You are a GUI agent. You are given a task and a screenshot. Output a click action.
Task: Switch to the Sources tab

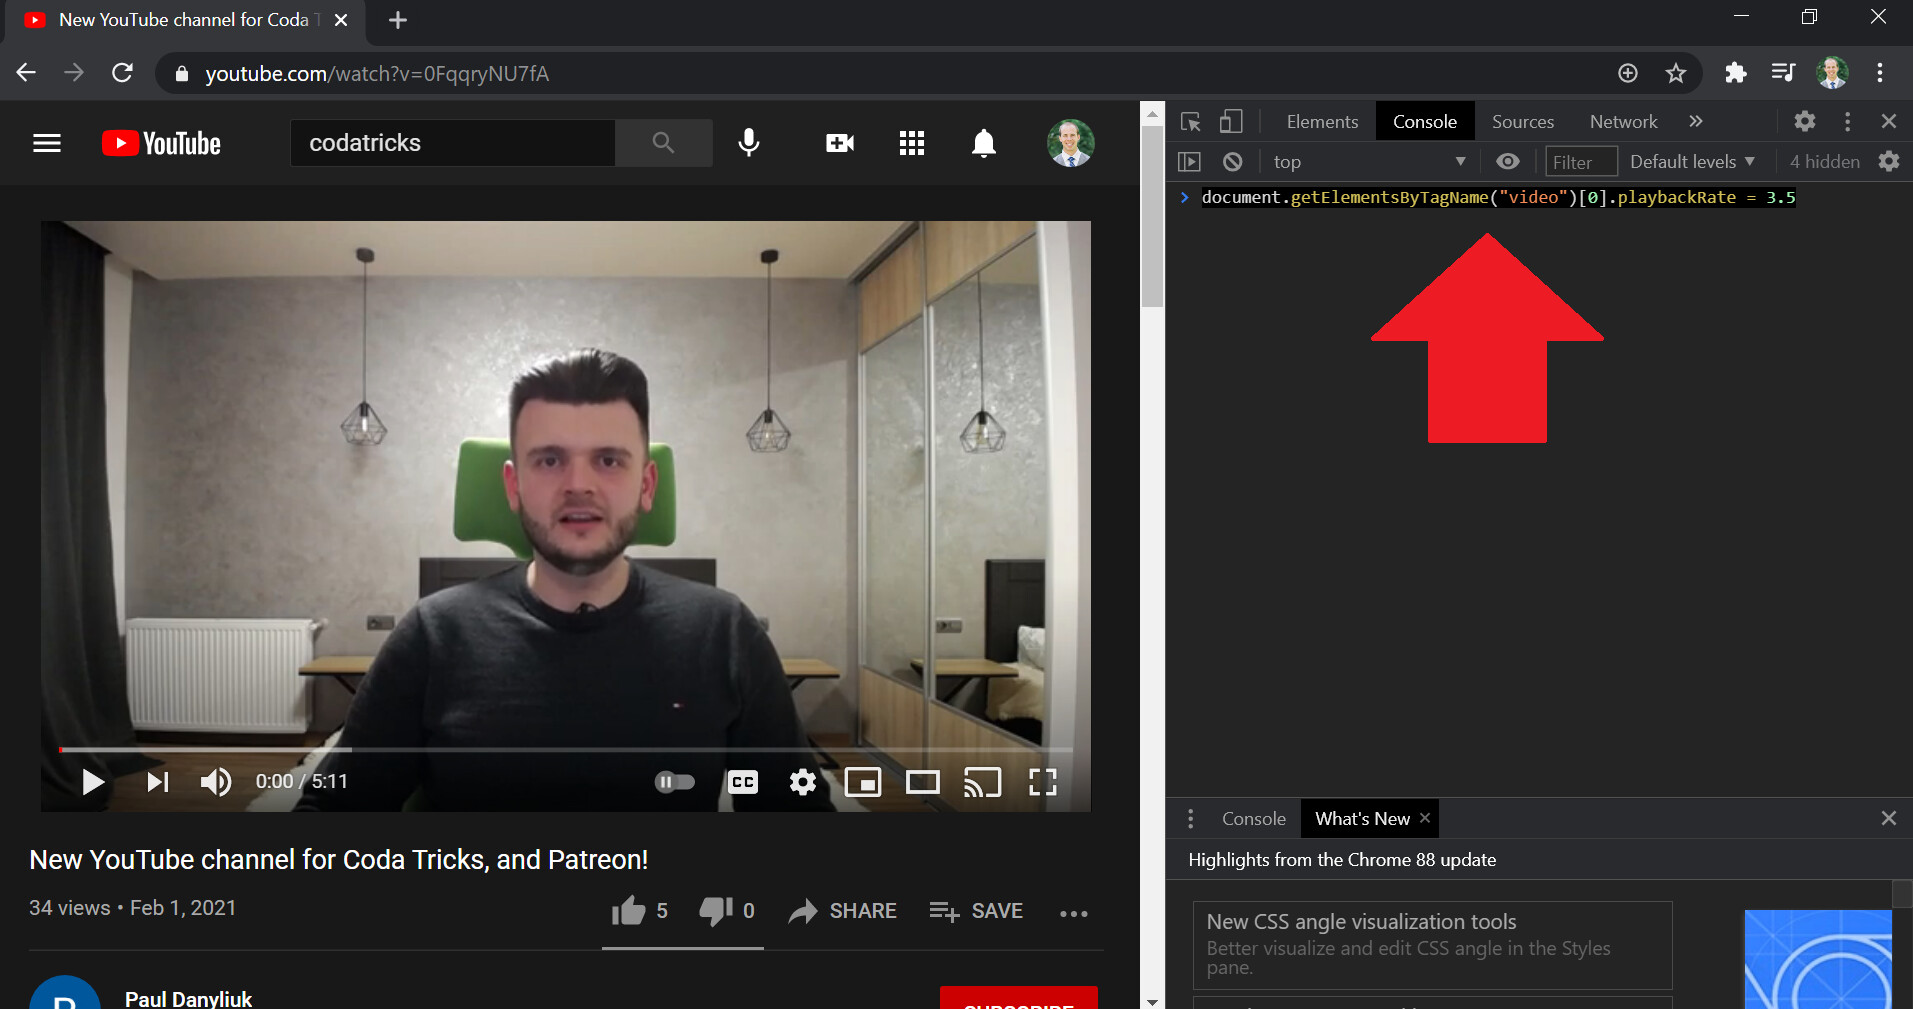point(1523,121)
